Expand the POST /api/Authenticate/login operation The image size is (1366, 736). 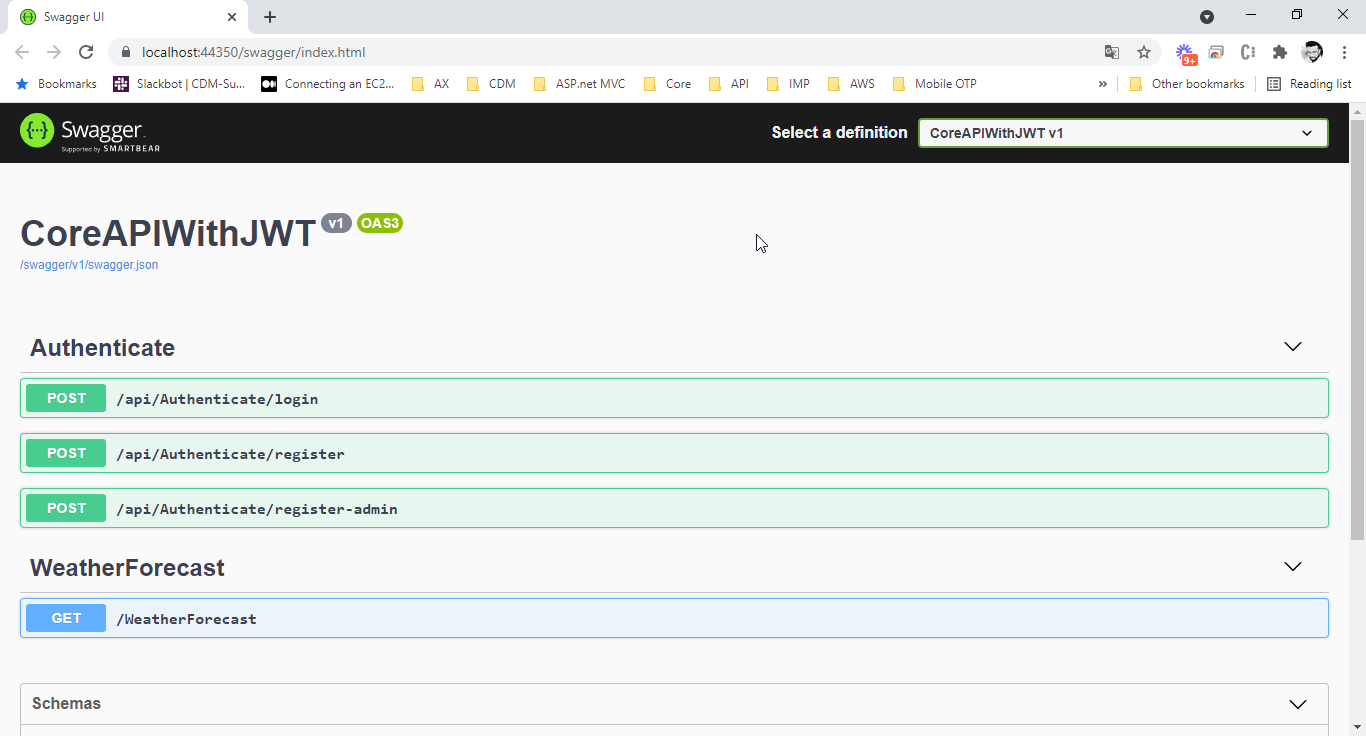click(674, 398)
